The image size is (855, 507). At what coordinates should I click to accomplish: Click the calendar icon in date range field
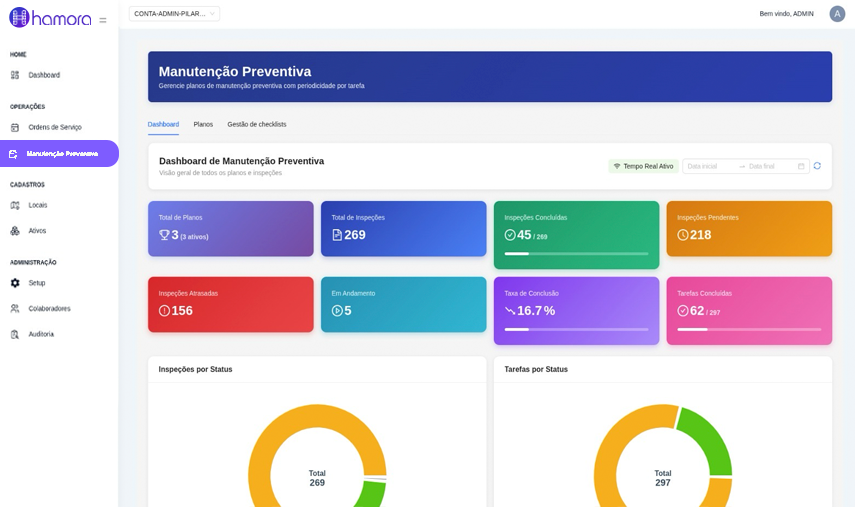(x=801, y=166)
